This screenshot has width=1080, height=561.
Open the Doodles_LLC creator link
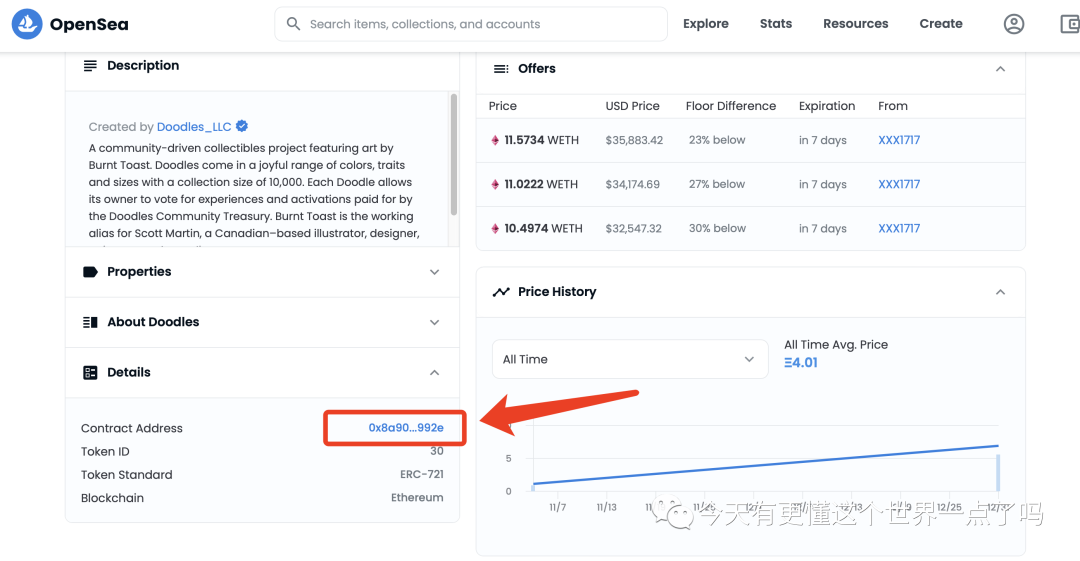click(x=194, y=127)
